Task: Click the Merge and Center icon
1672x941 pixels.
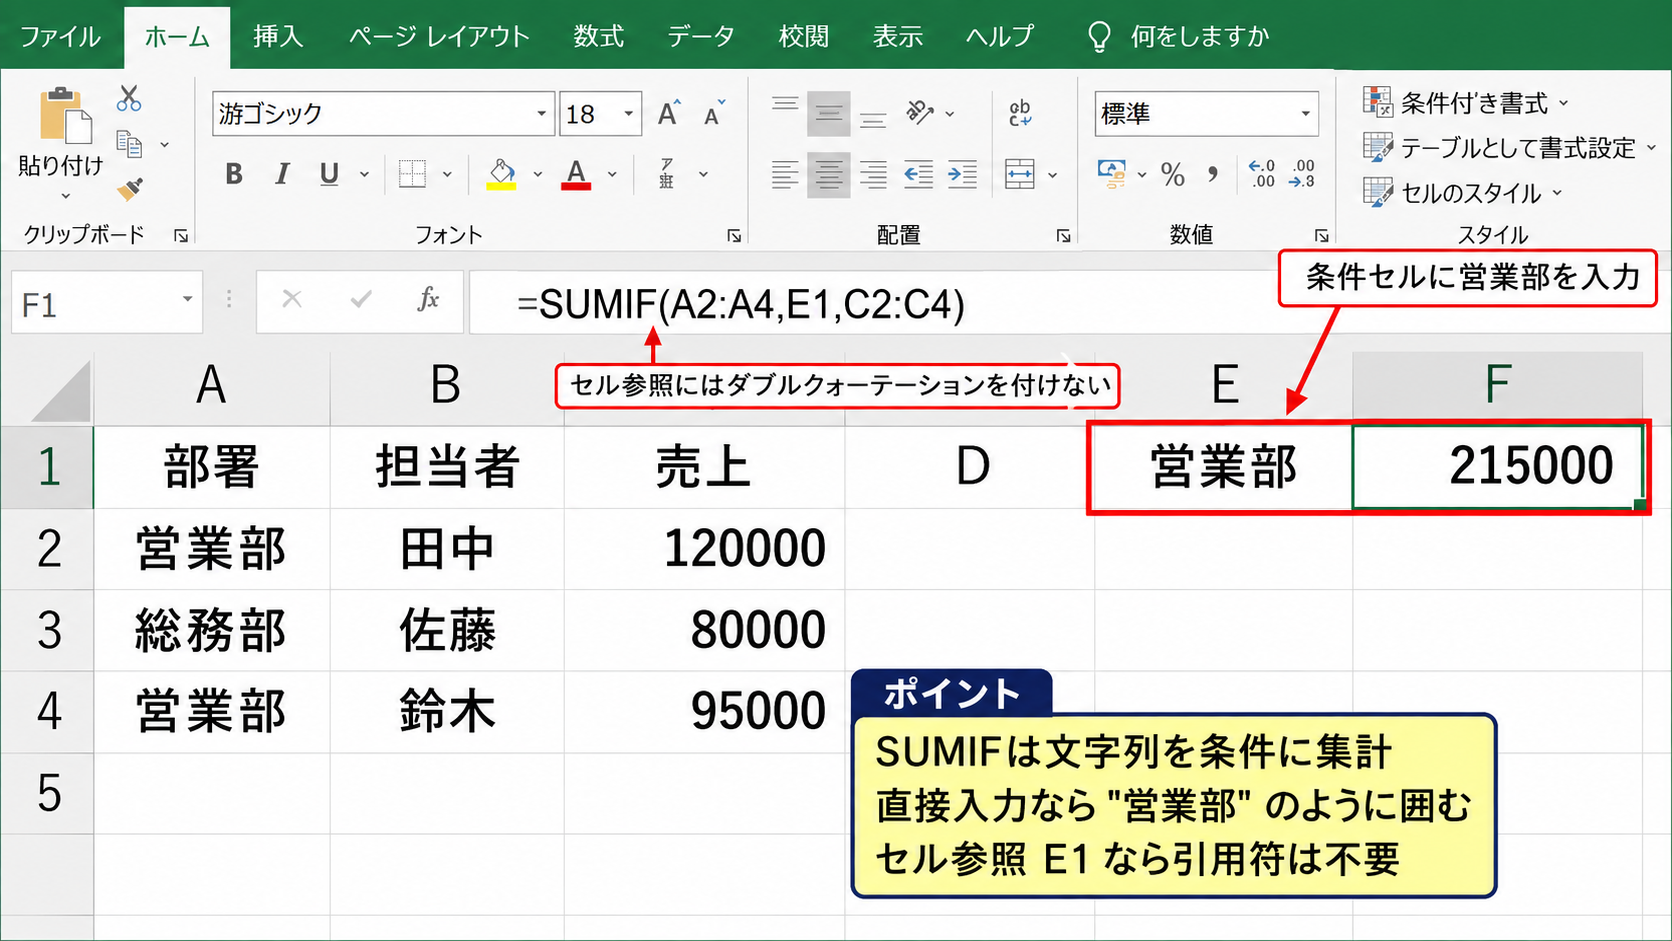Action: point(1020,174)
